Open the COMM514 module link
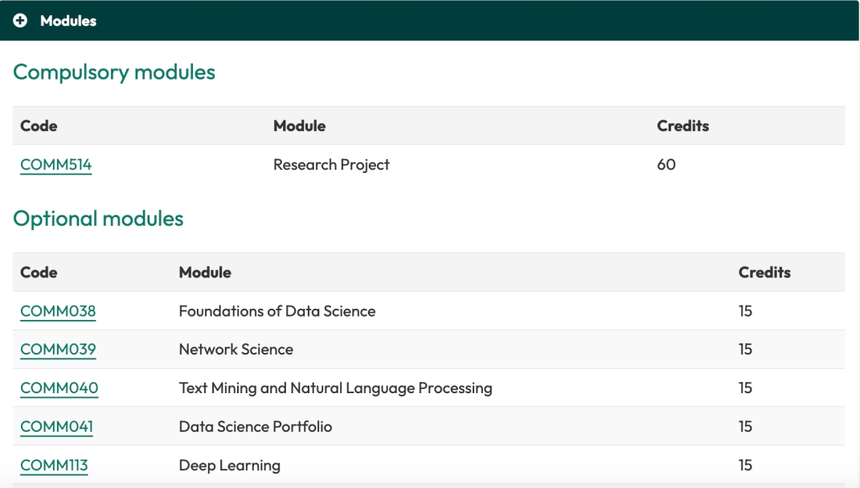Screen dimensions: 860x488 pyautogui.click(x=56, y=165)
